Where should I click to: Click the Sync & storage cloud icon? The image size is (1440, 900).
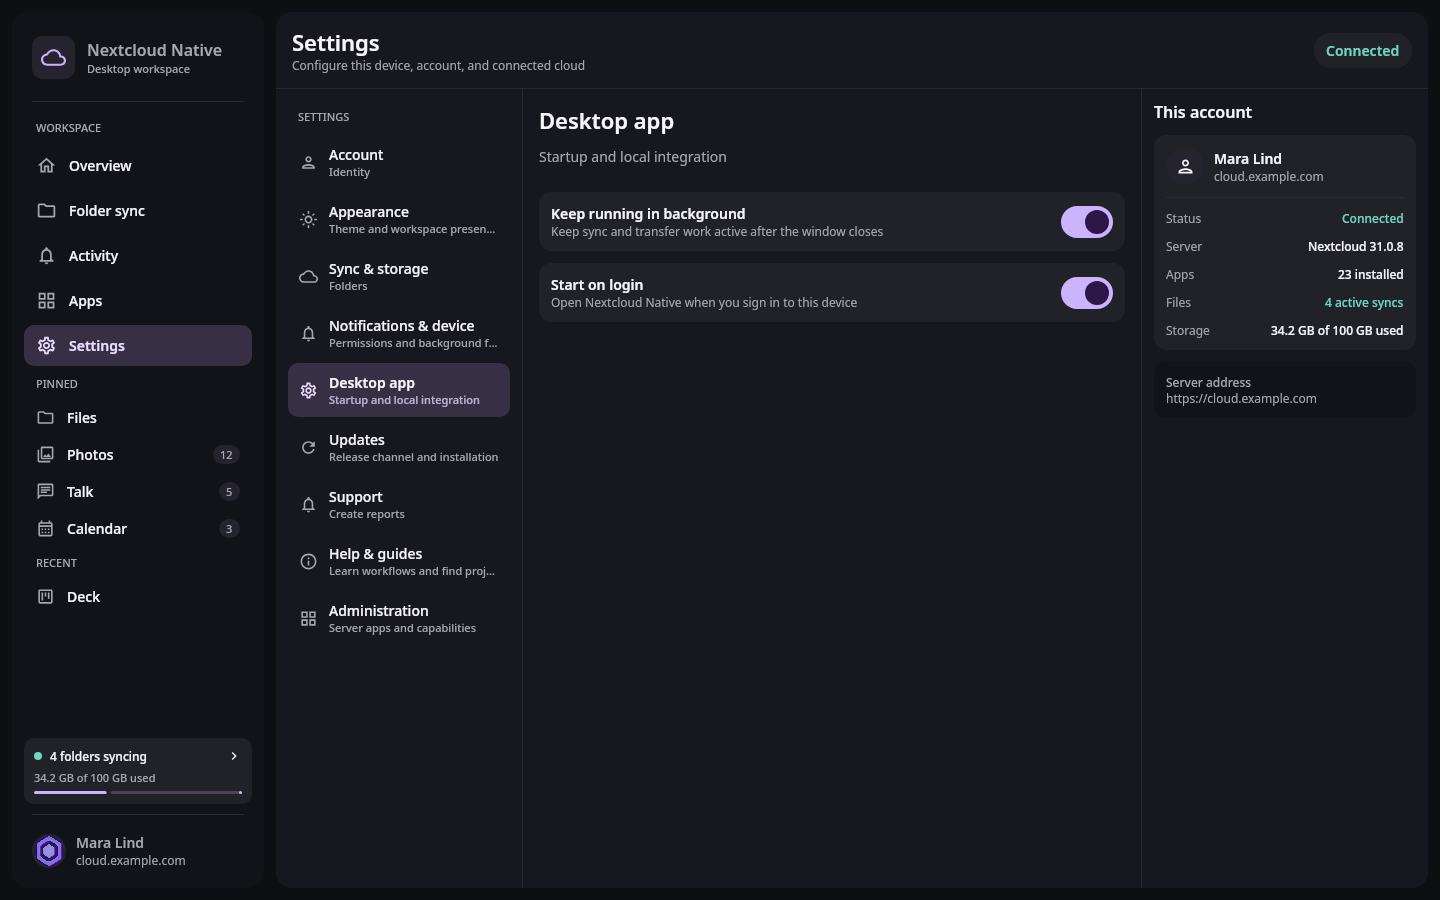(308, 277)
